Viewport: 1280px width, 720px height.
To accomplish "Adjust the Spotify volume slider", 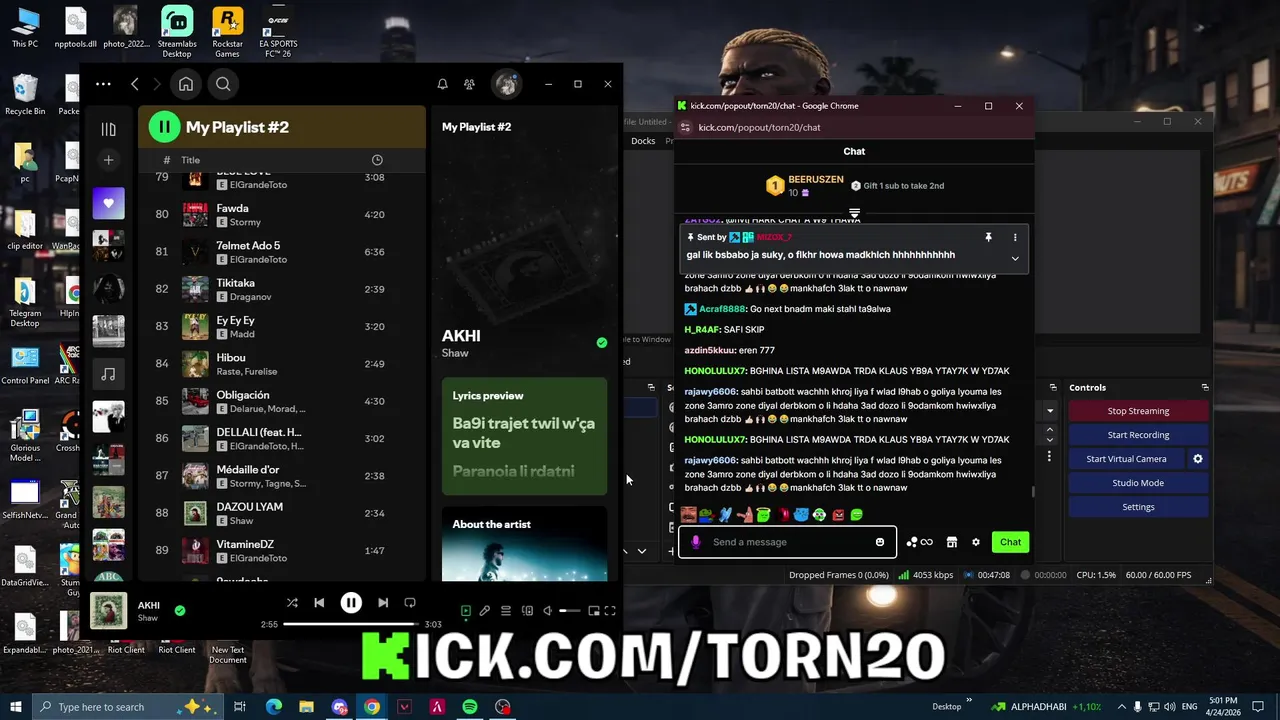I will [569, 611].
